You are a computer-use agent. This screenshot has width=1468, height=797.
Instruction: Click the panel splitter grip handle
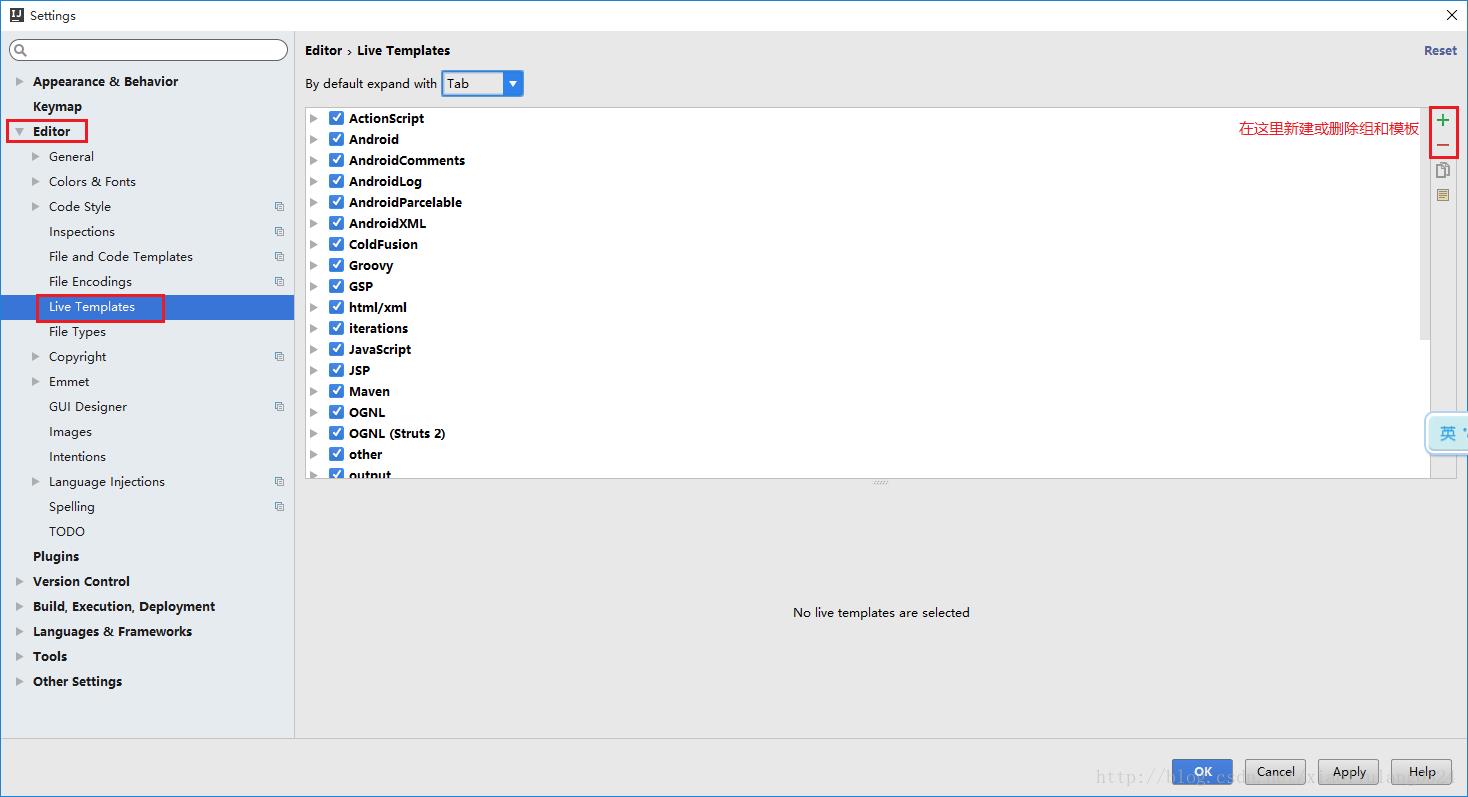[880, 483]
